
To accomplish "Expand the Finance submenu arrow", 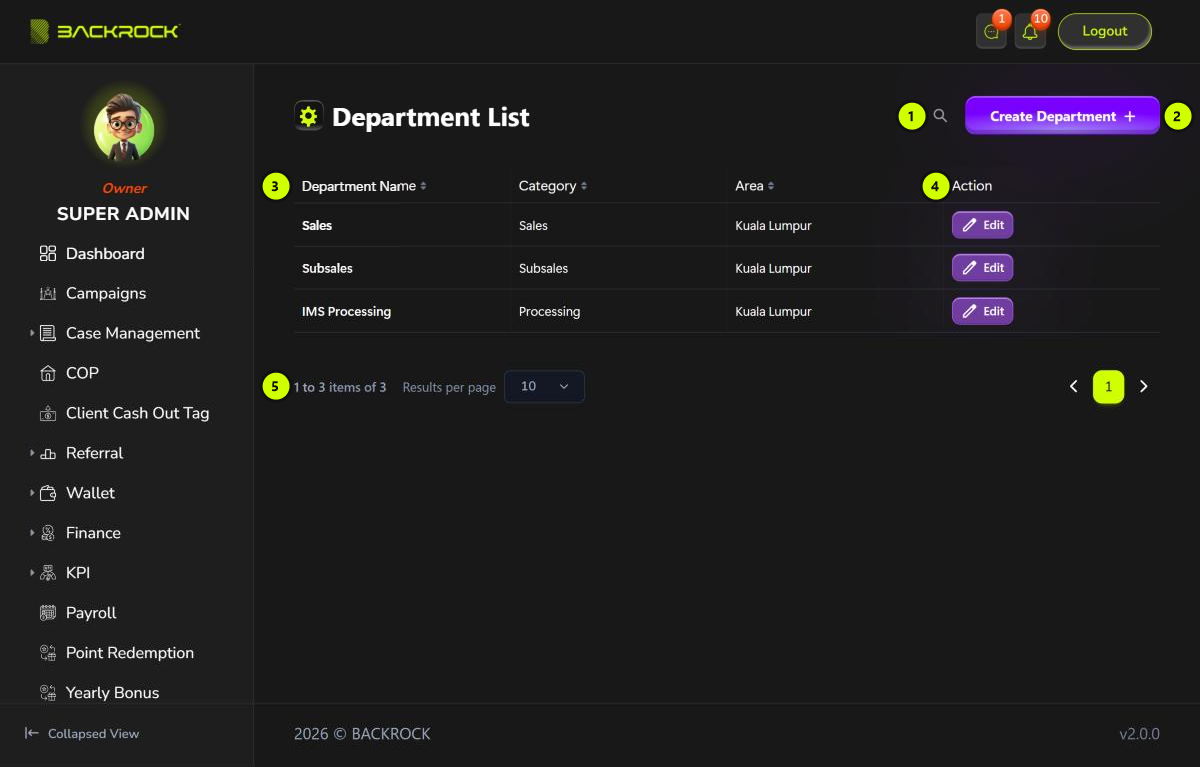I will tap(32, 533).
